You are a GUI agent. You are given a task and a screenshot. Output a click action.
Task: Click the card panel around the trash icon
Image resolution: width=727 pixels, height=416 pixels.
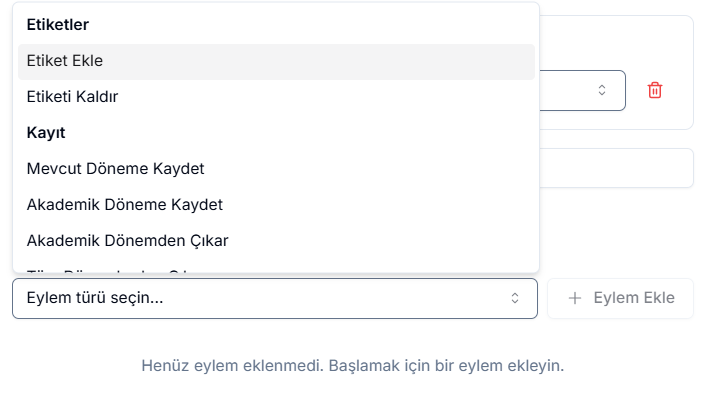680,40
